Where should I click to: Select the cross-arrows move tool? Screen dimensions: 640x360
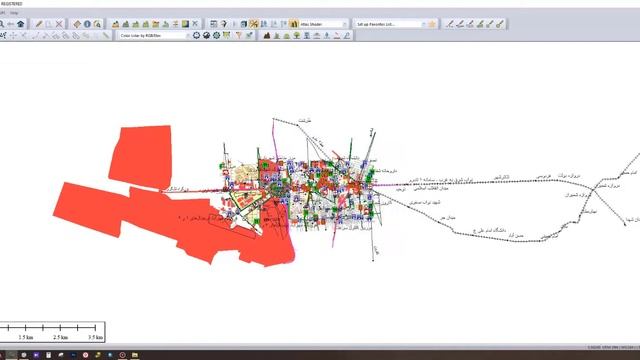tap(13, 36)
